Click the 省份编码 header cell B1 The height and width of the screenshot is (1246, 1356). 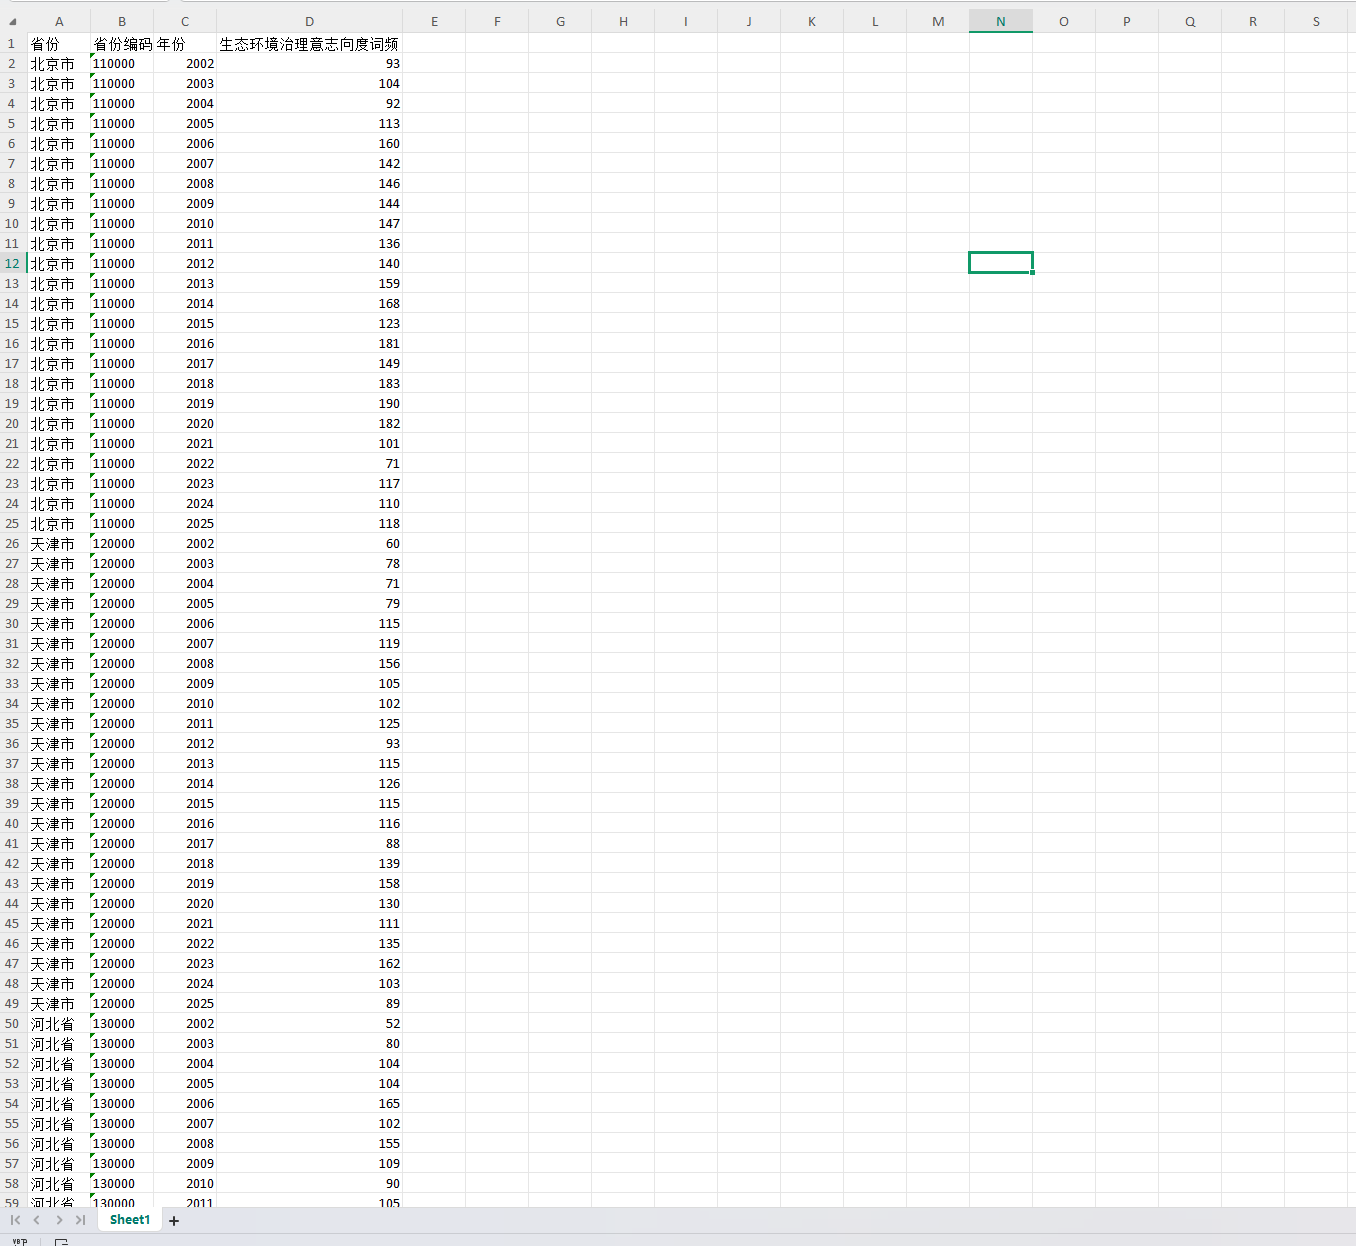[122, 44]
